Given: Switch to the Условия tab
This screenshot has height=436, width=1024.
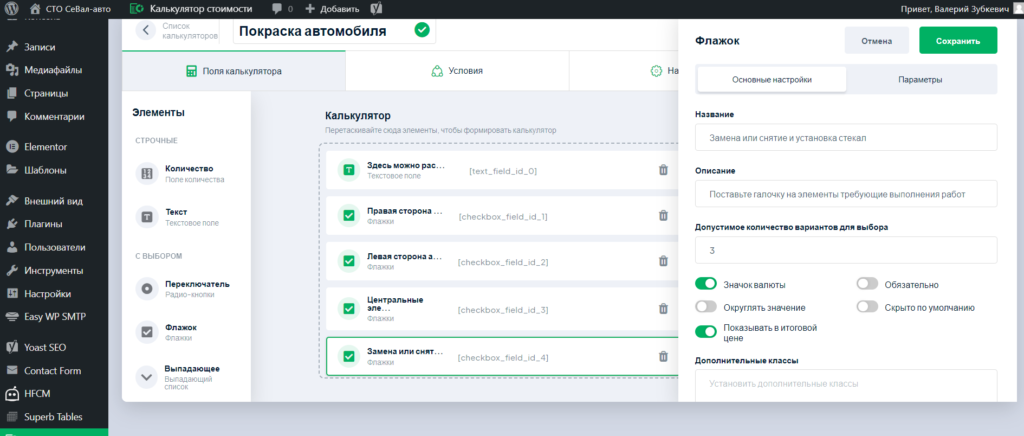Looking at the screenshot, I should pyautogui.click(x=457, y=70).
